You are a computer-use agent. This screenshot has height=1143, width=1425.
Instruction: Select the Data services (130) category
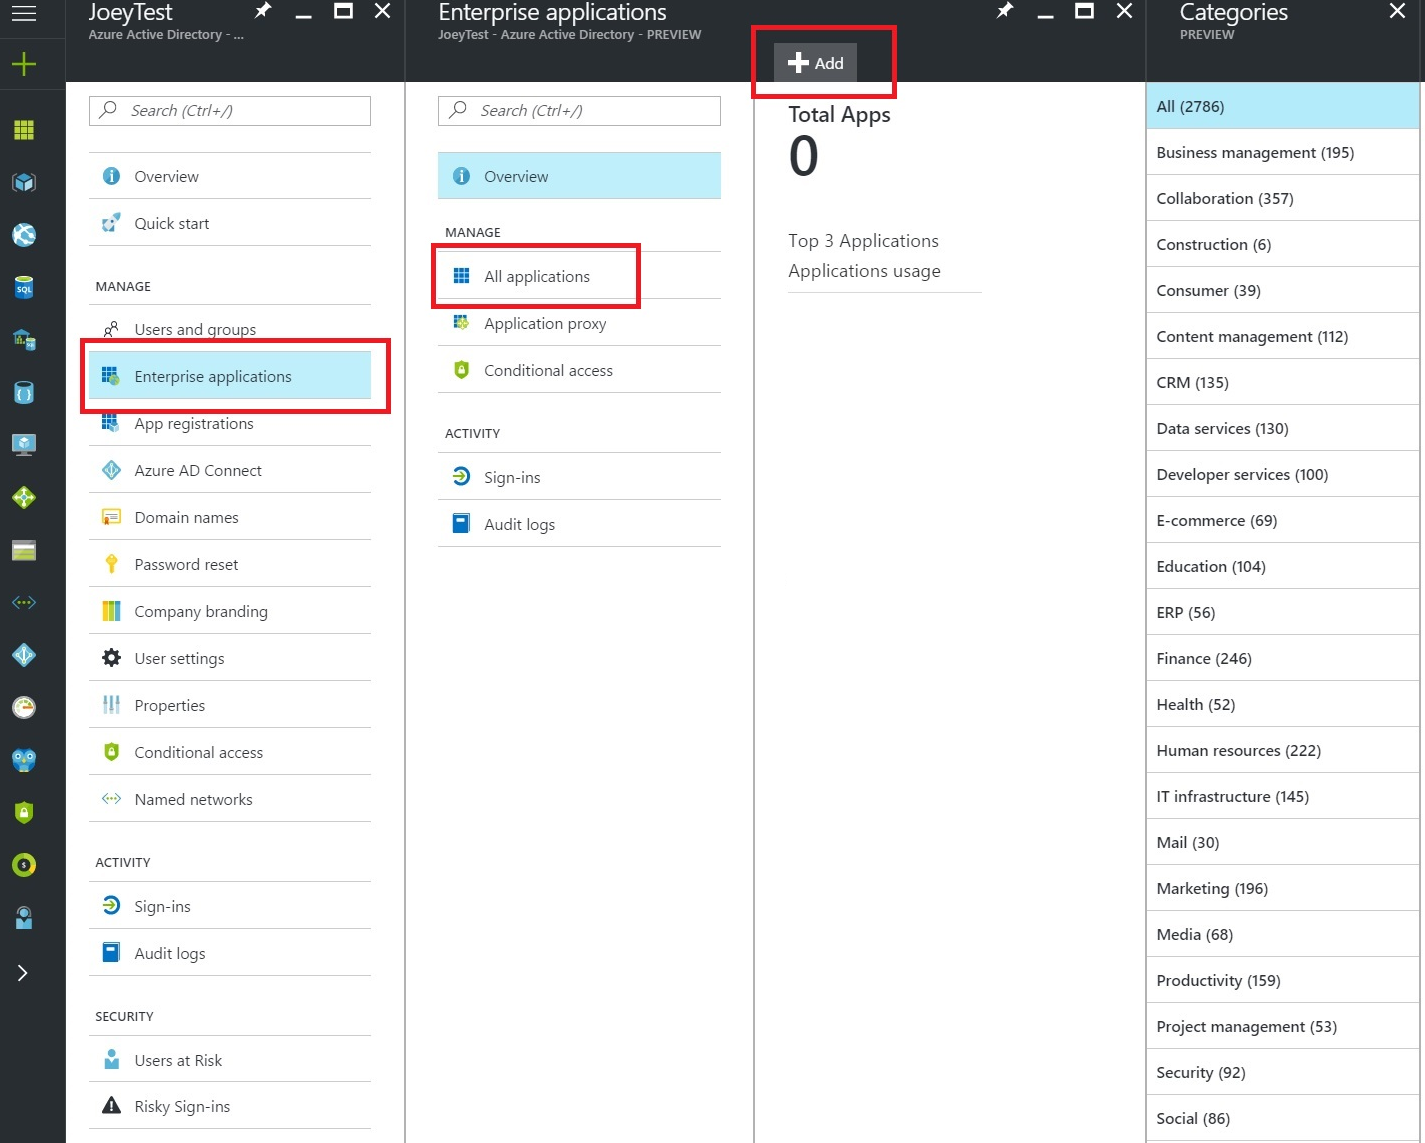pos(1282,428)
